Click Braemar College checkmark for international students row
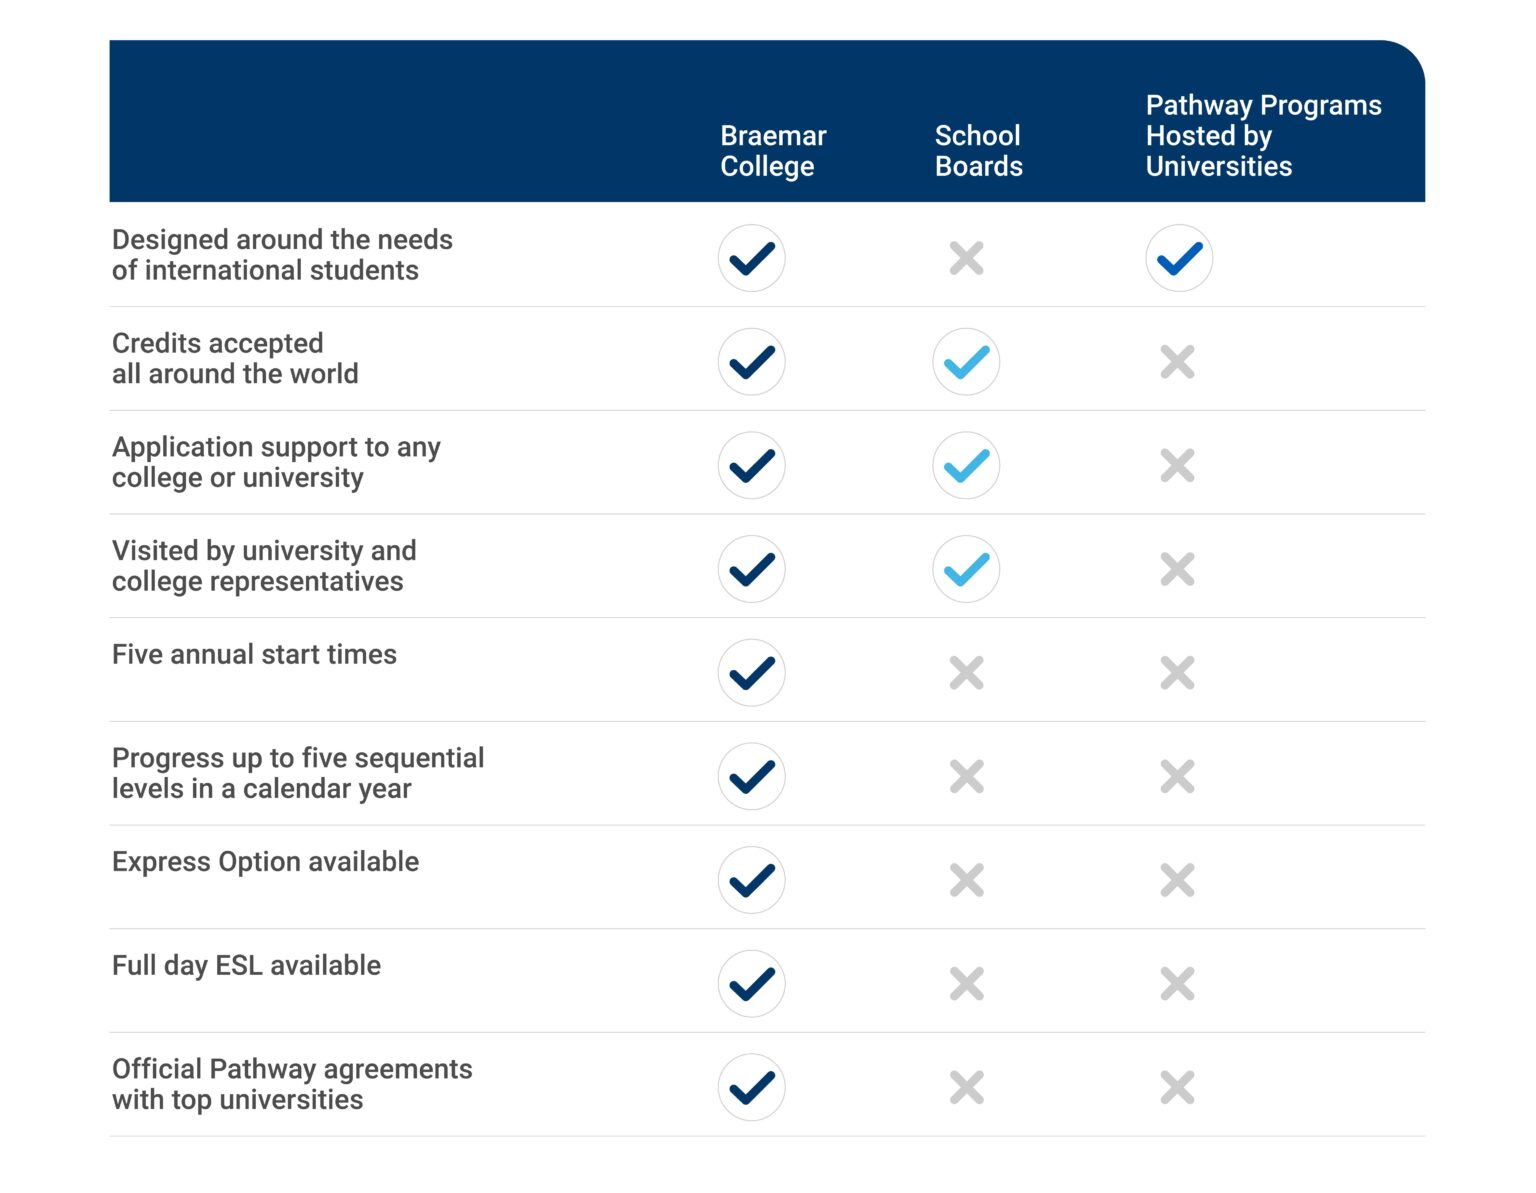This screenshot has width=1536, height=1193. [x=751, y=258]
